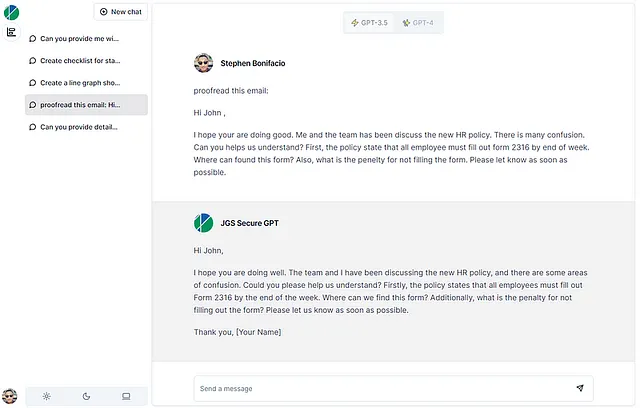Switch to dark theme moon icon
The width and height of the screenshot is (640, 408).
pos(86,396)
